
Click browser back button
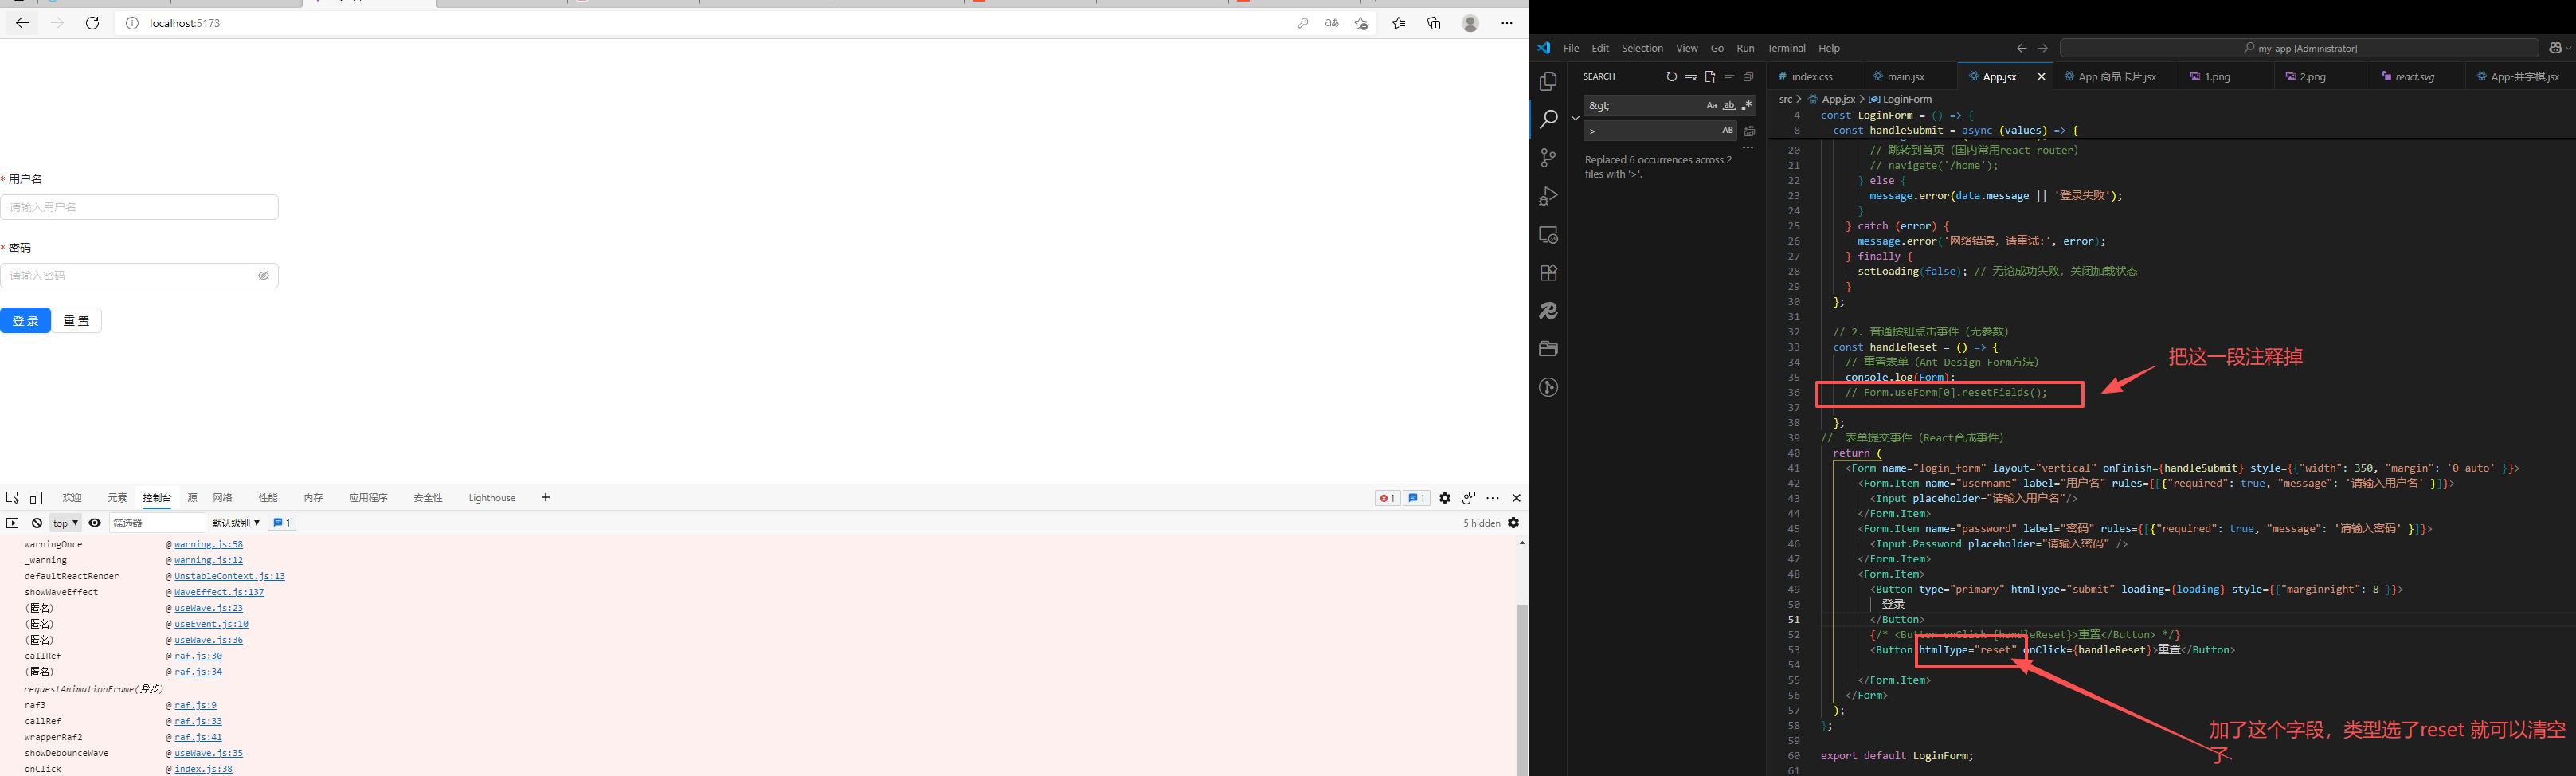[x=21, y=23]
